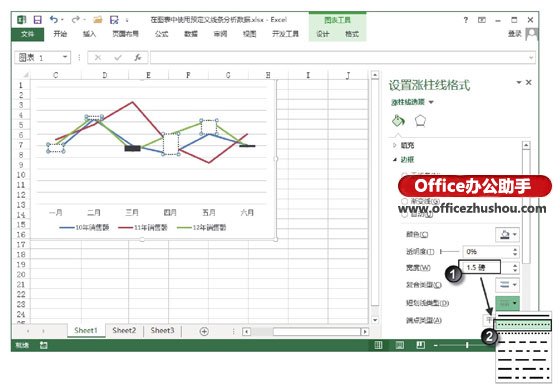Image resolution: width=560 pixels, height=391 pixels.
Task: Open the 插入 Insert ribbon tab
Action: point(89,34)
